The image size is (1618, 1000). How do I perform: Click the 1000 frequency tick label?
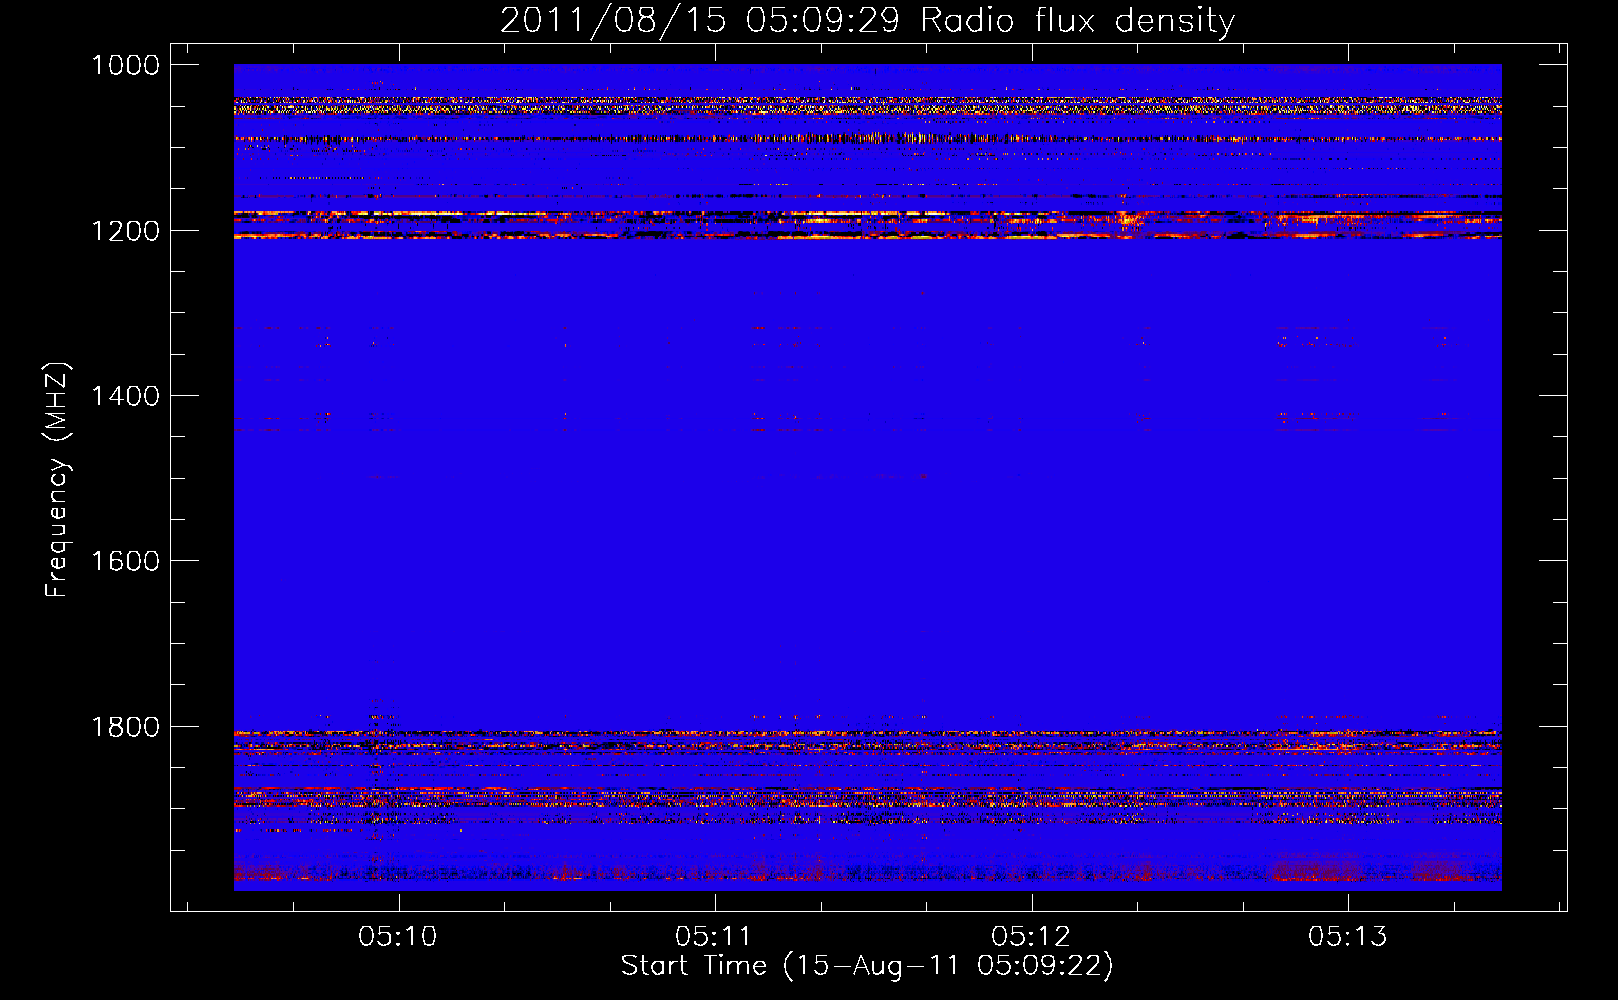(x=125, y=65)
